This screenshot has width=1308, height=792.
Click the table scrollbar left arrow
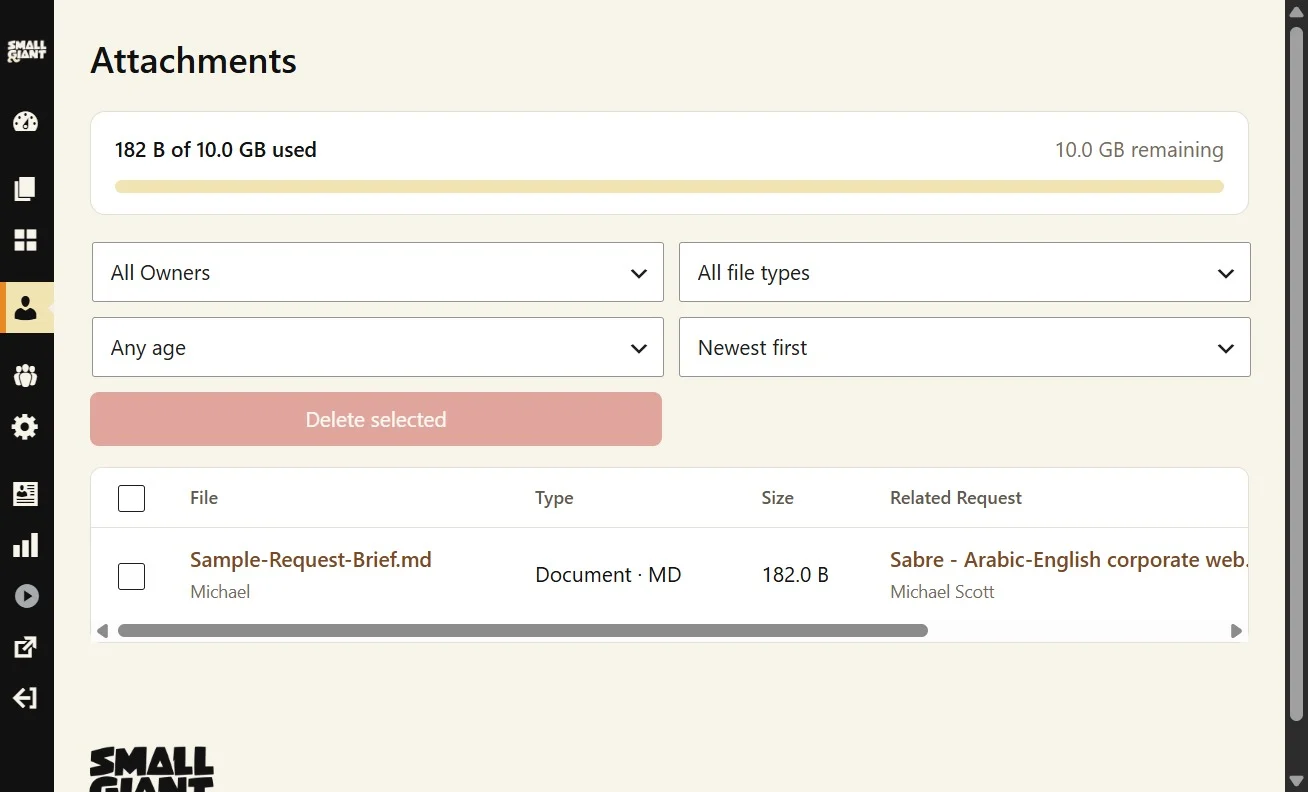tap(102, 631)
